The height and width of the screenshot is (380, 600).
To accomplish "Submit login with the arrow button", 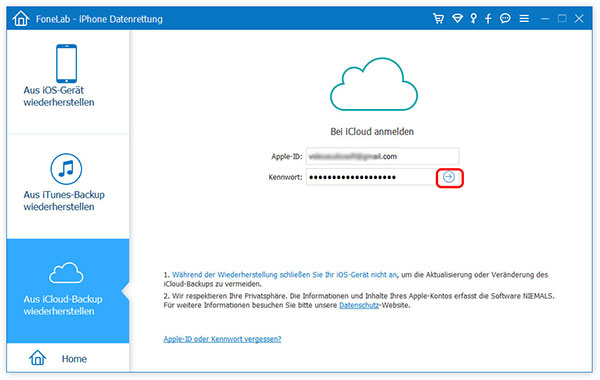I will pyautogui.click(x=449, y=177).
